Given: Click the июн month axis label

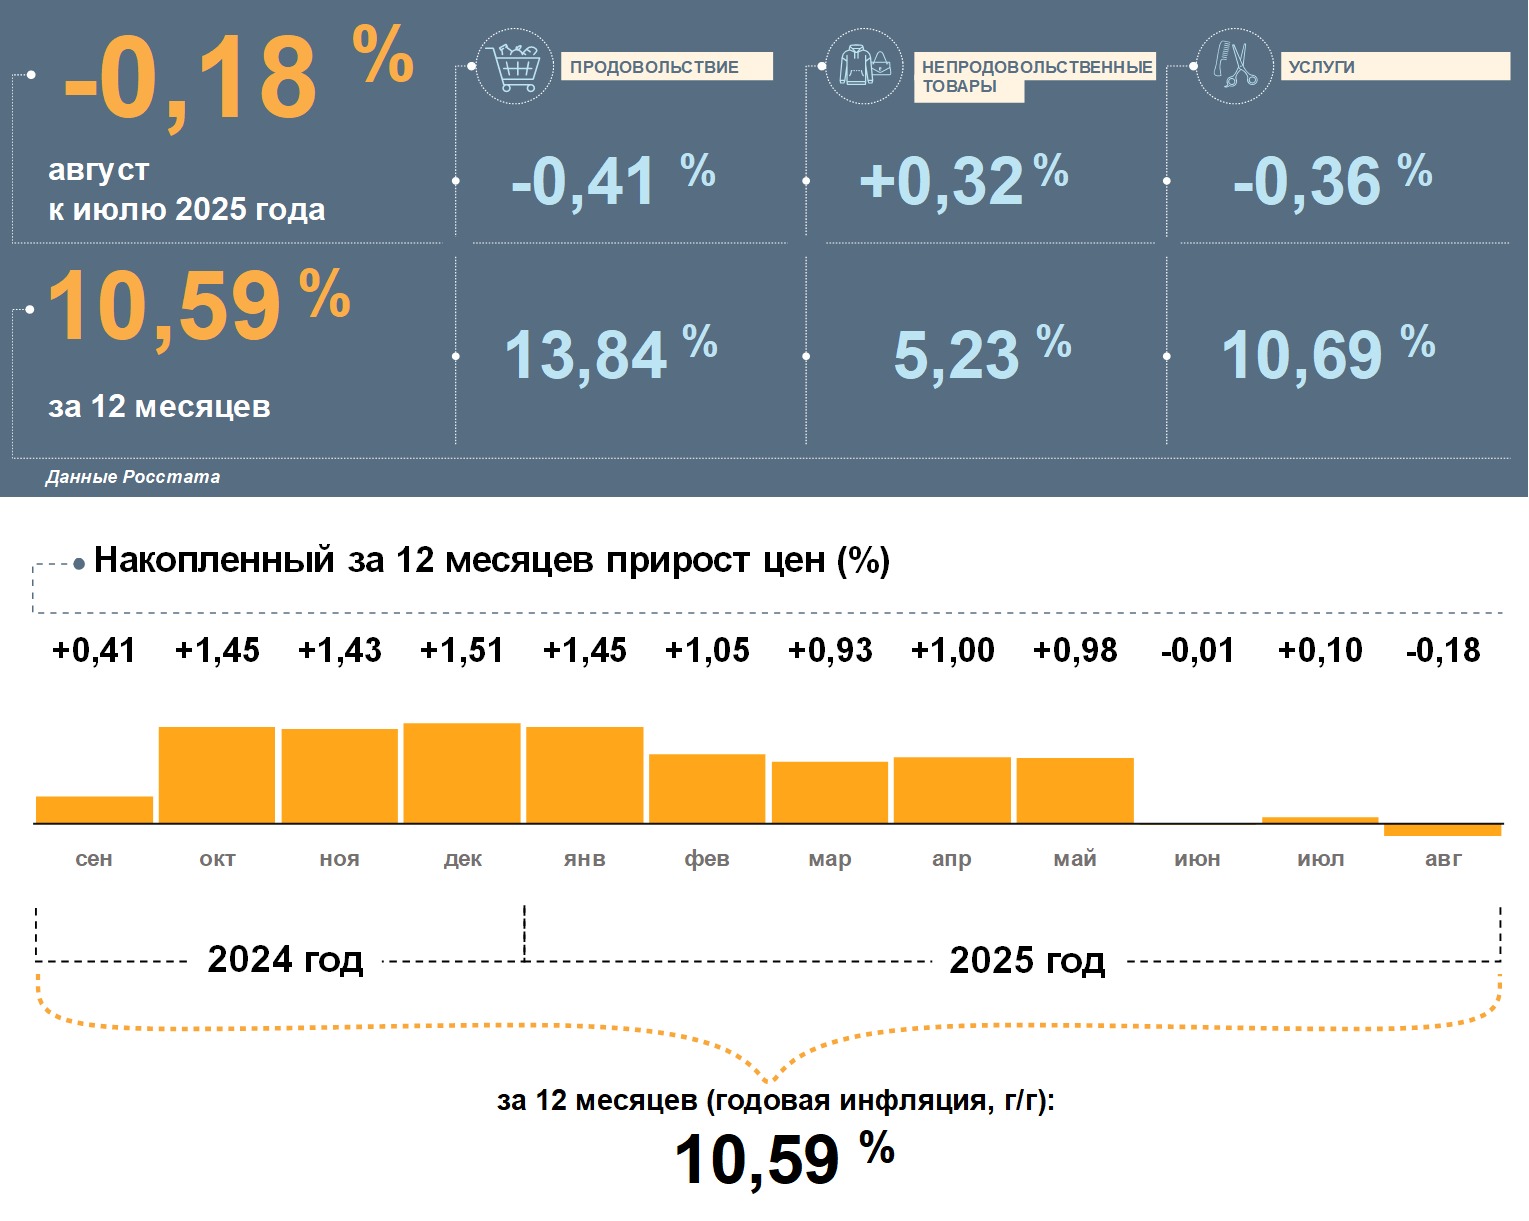Looking at the screenshot, I should coord(1197,859).
